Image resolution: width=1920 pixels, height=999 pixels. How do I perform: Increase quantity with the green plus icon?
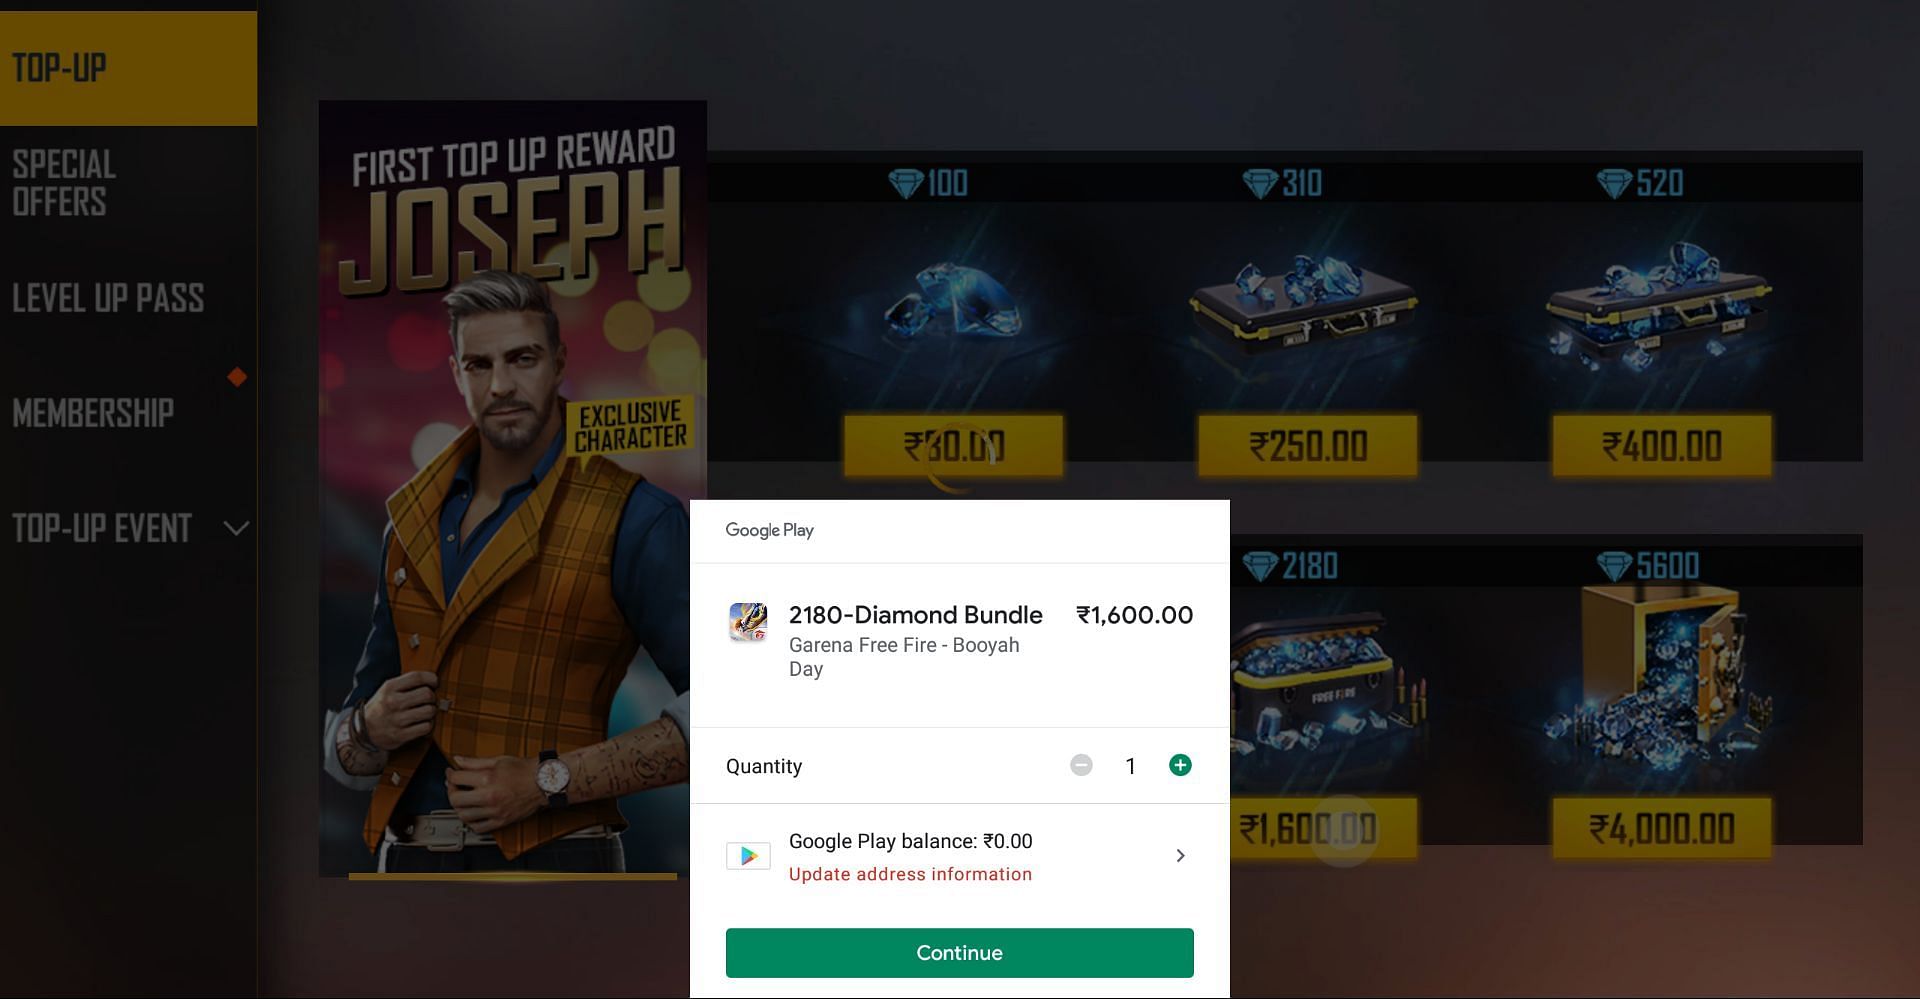pyautogui.click(x=1180, y=765)
